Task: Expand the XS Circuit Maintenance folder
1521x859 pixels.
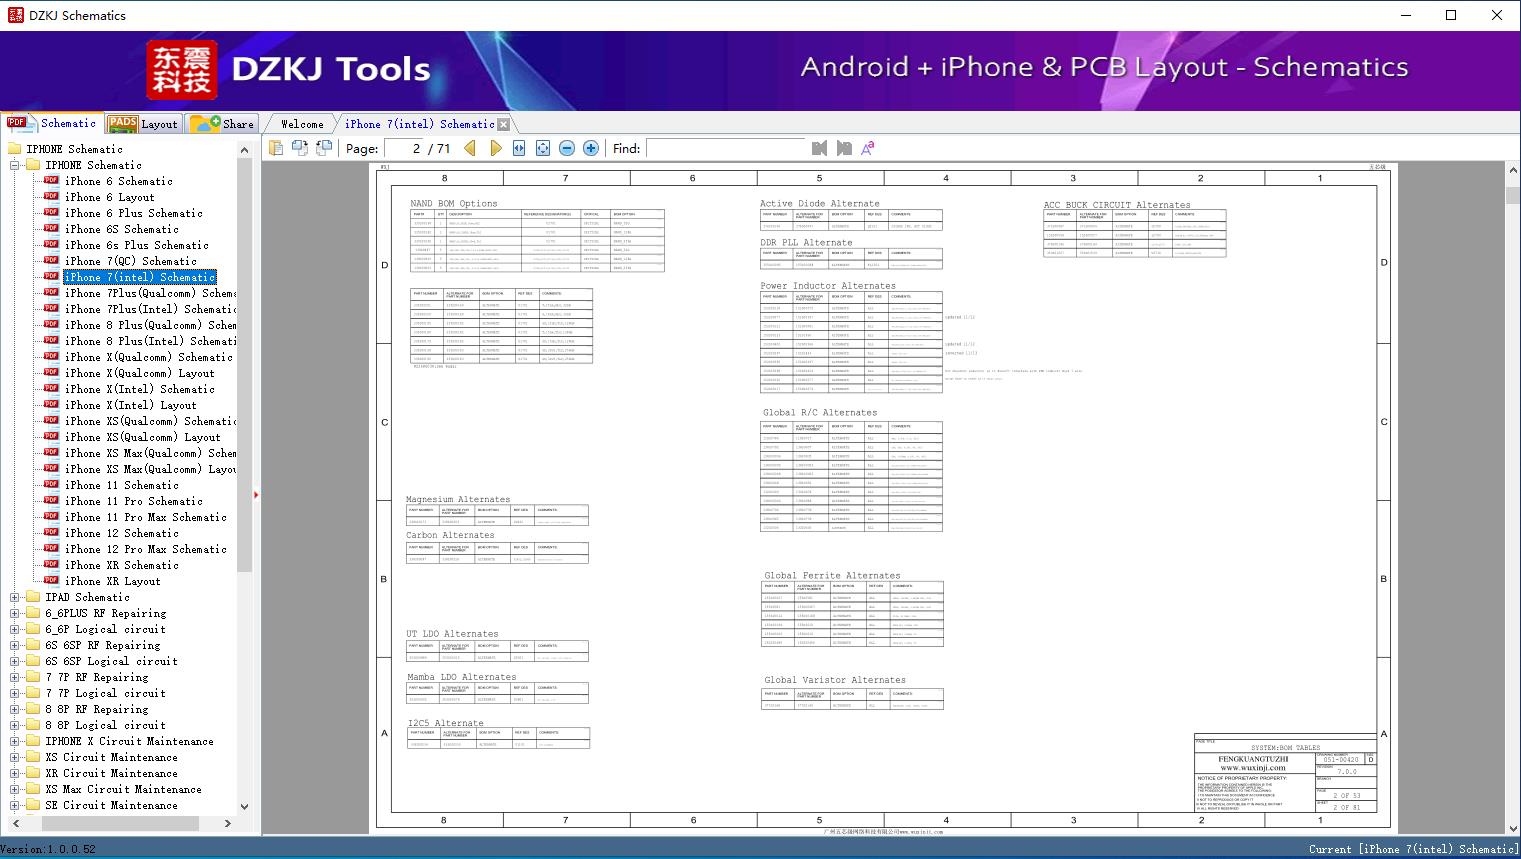Action: (14, 757)
